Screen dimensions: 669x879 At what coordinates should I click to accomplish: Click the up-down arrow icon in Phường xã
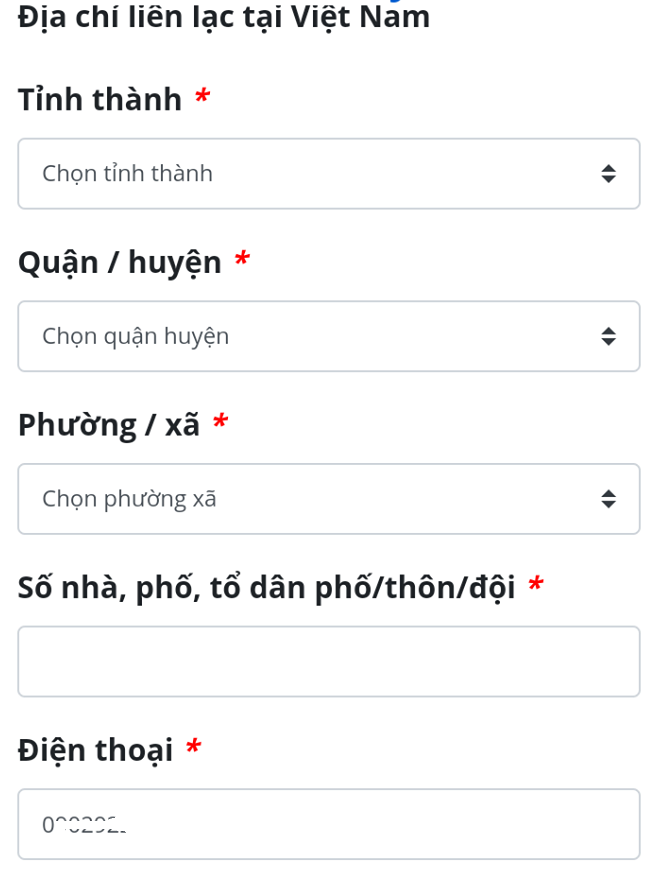(608, 499)
